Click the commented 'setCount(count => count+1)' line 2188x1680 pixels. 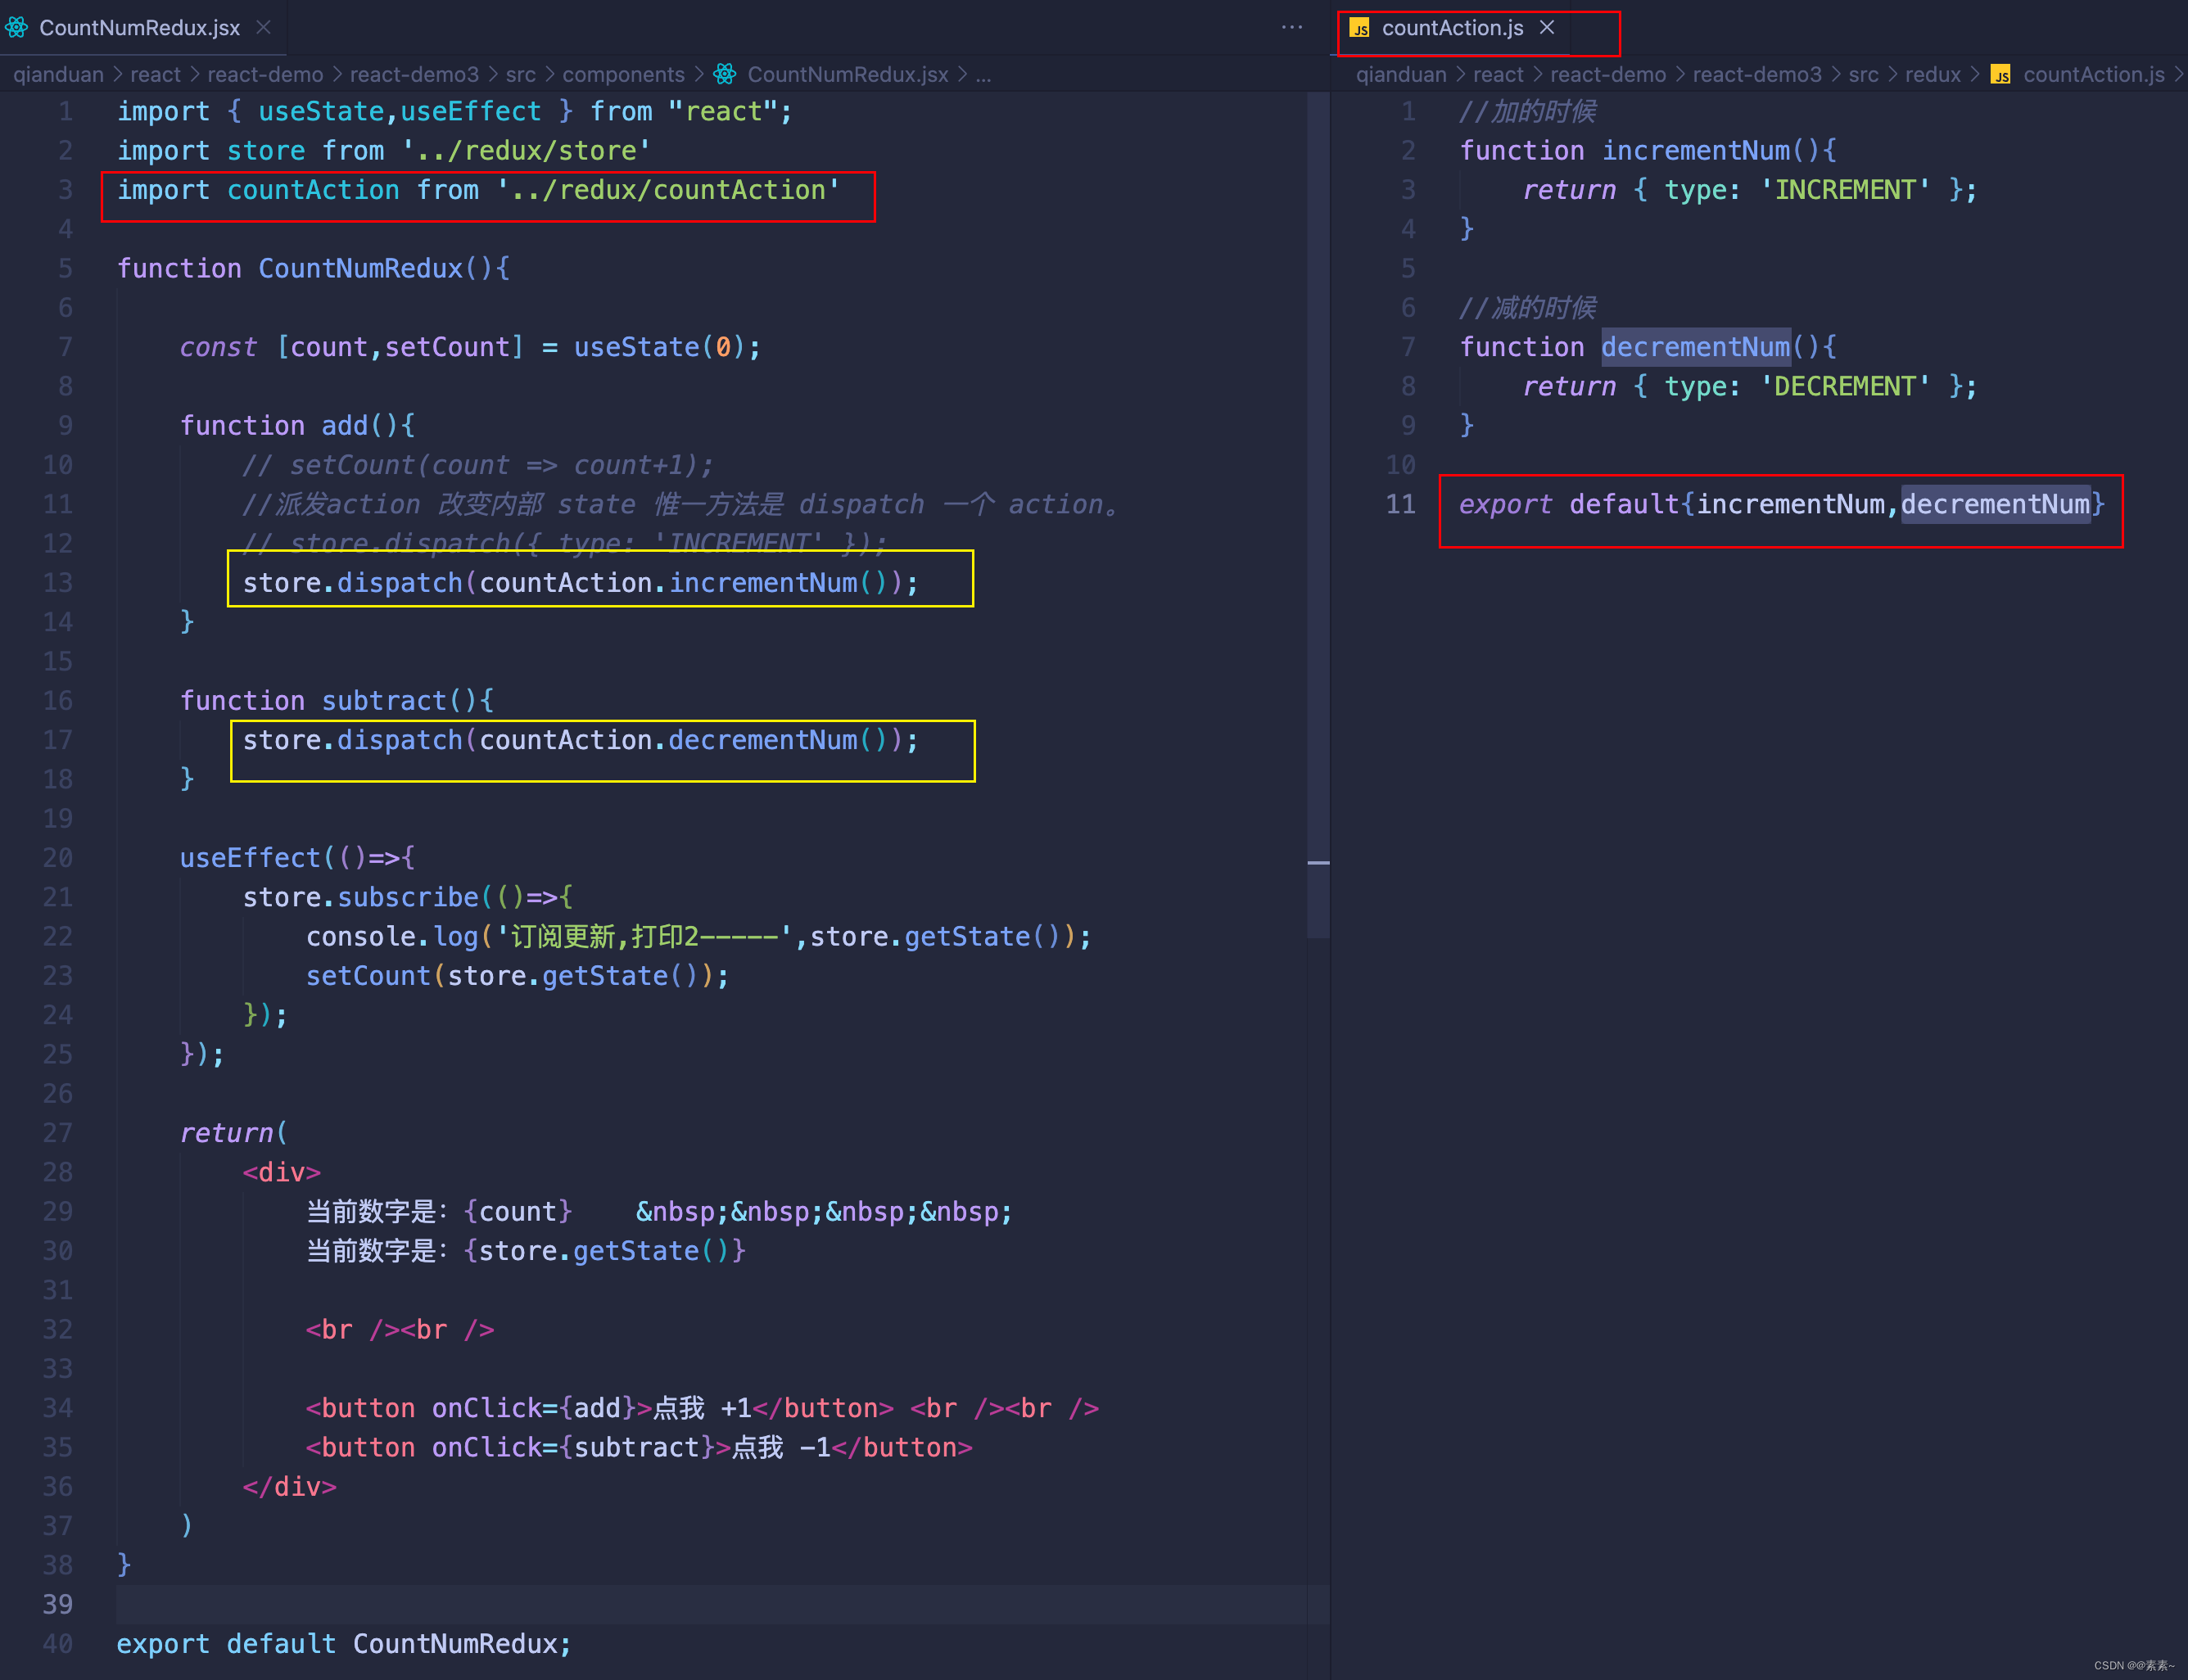click(x=478, y=465)
